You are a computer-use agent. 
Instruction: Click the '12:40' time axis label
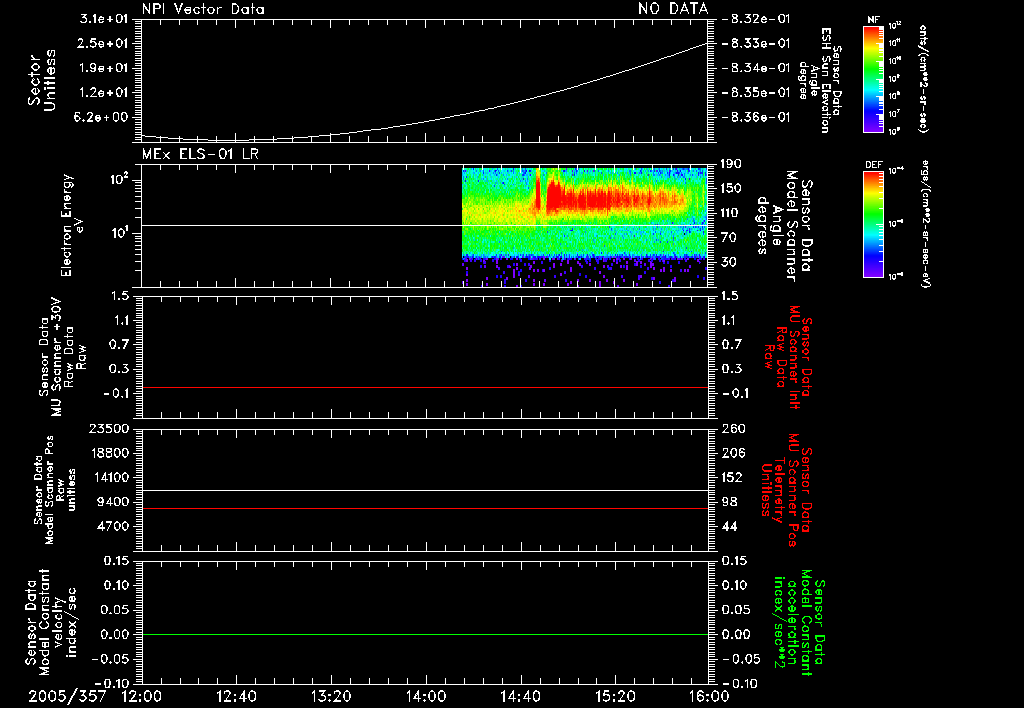click(236, 696)
